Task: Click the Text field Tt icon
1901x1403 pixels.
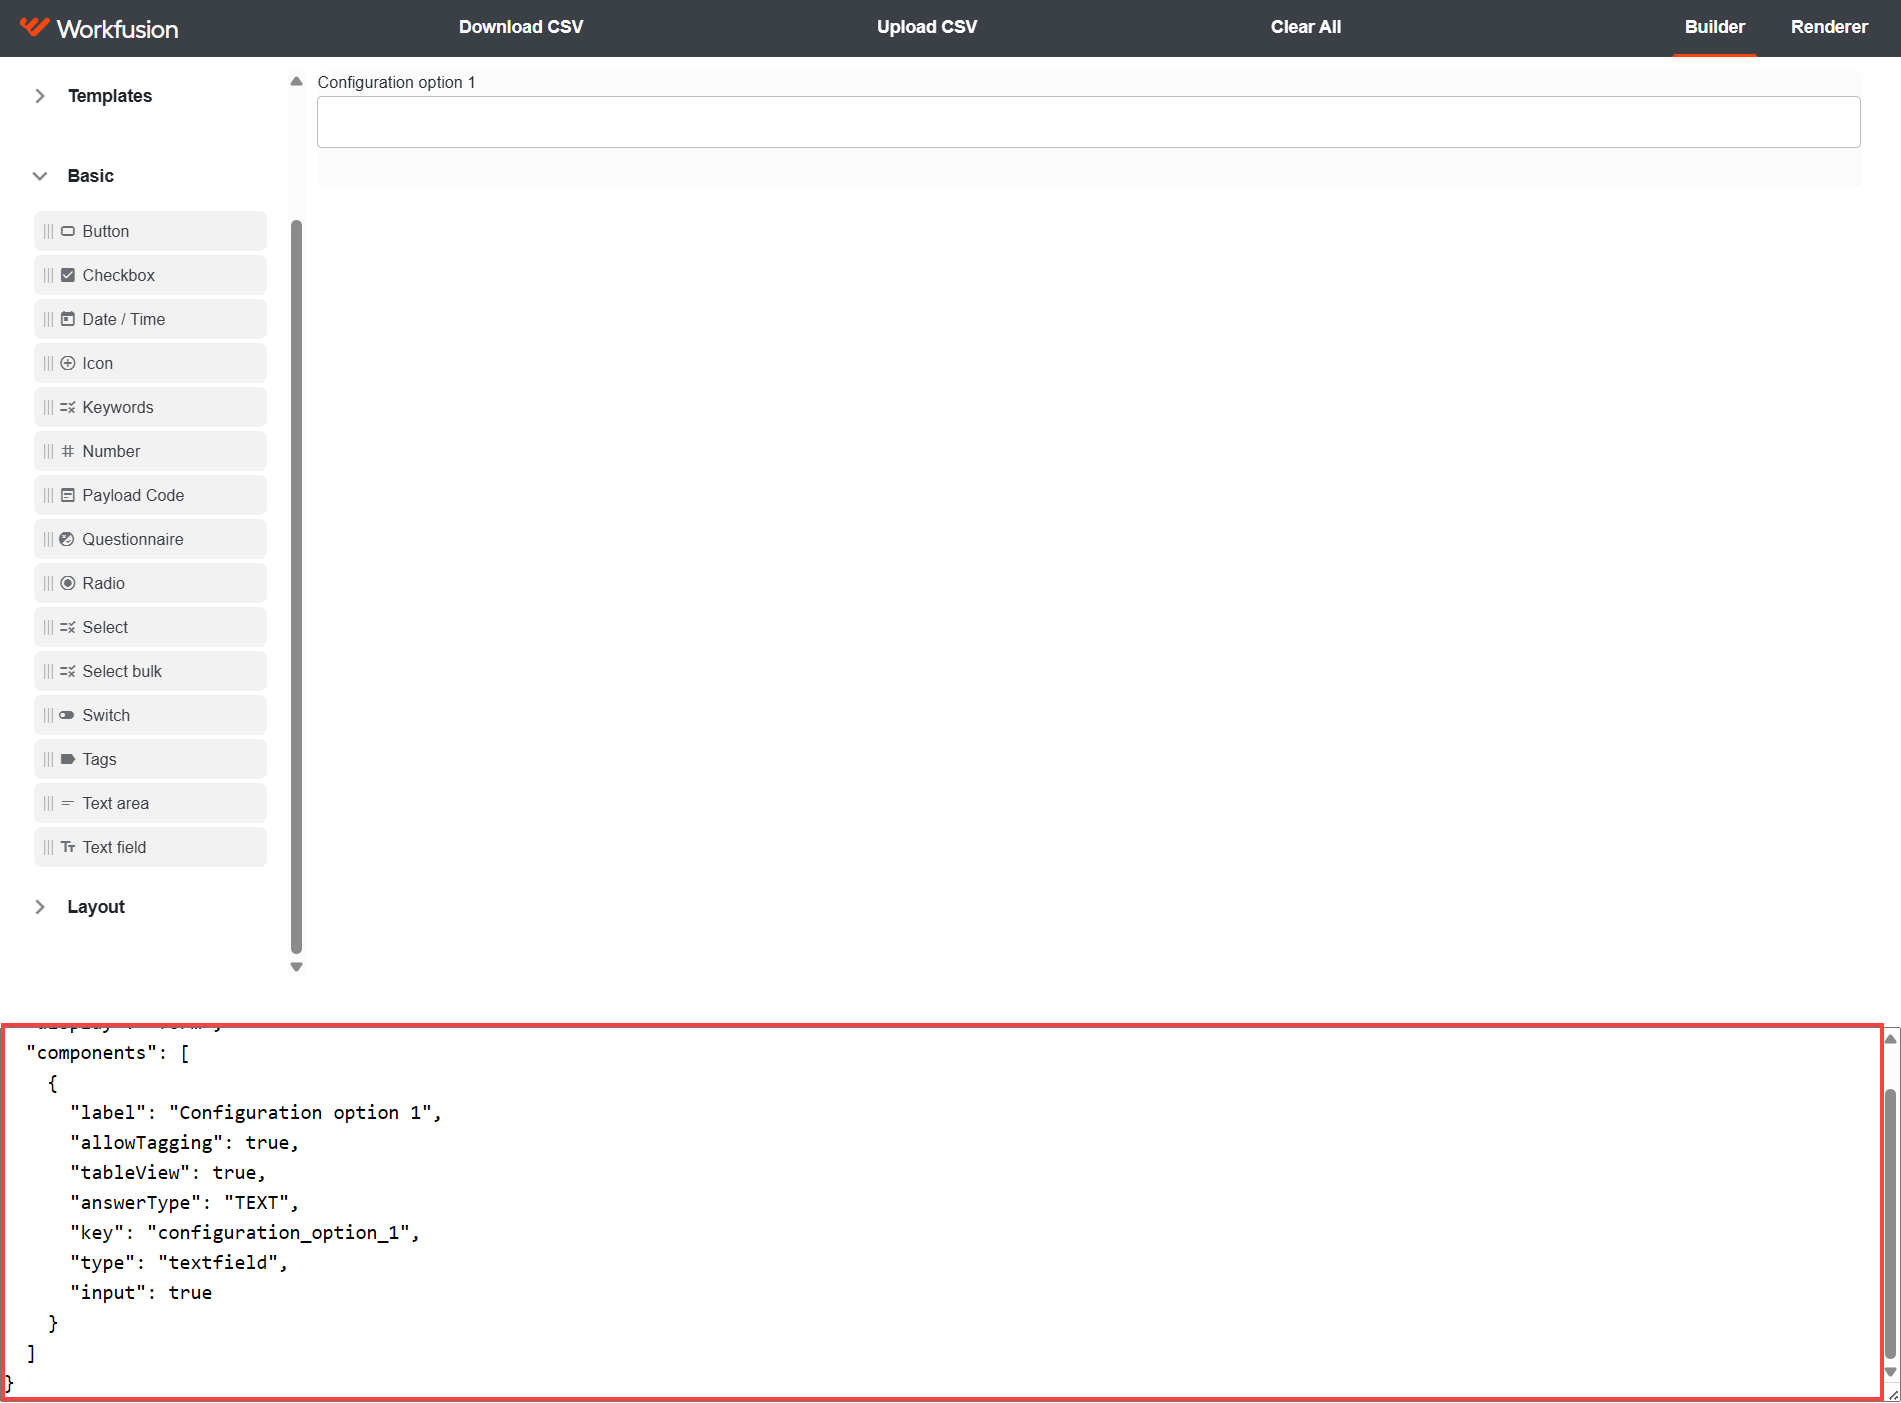Action: pos(68,847)
